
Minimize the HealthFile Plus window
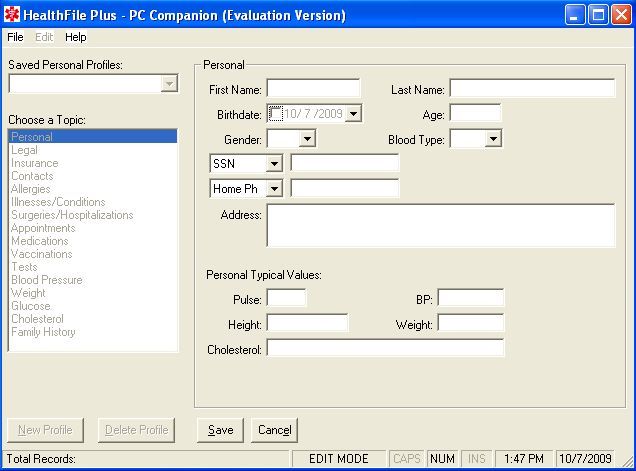pyautogui.click(x=575, y=15)
